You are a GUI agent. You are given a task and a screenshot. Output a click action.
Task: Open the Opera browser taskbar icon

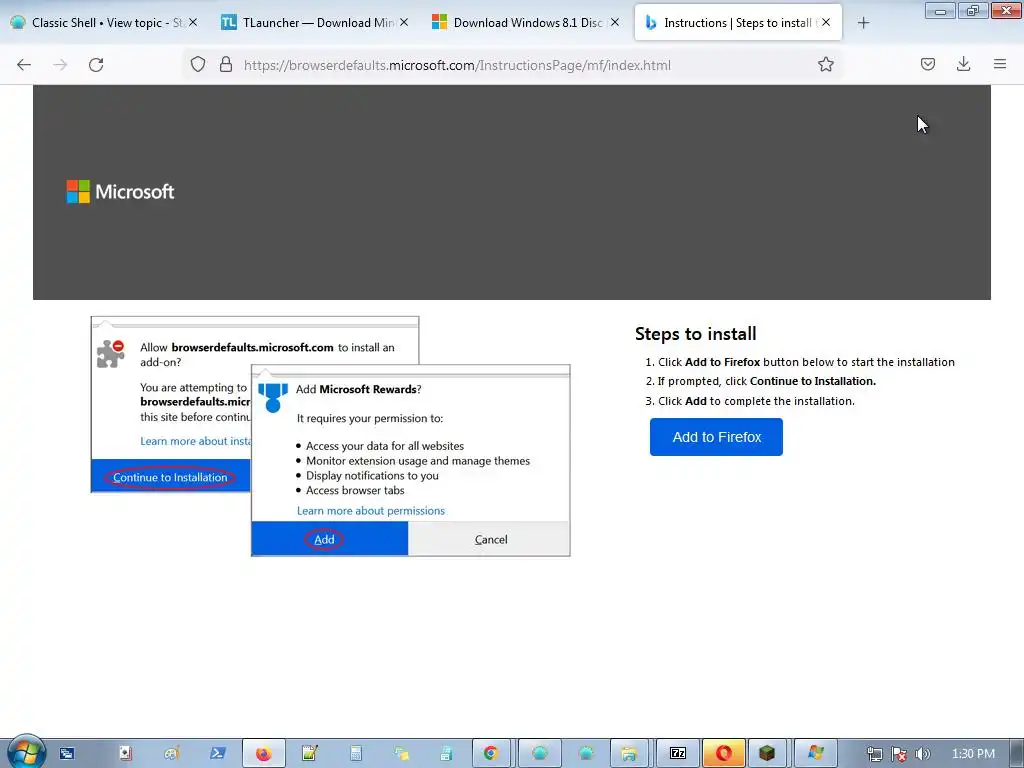pos(723,754)
